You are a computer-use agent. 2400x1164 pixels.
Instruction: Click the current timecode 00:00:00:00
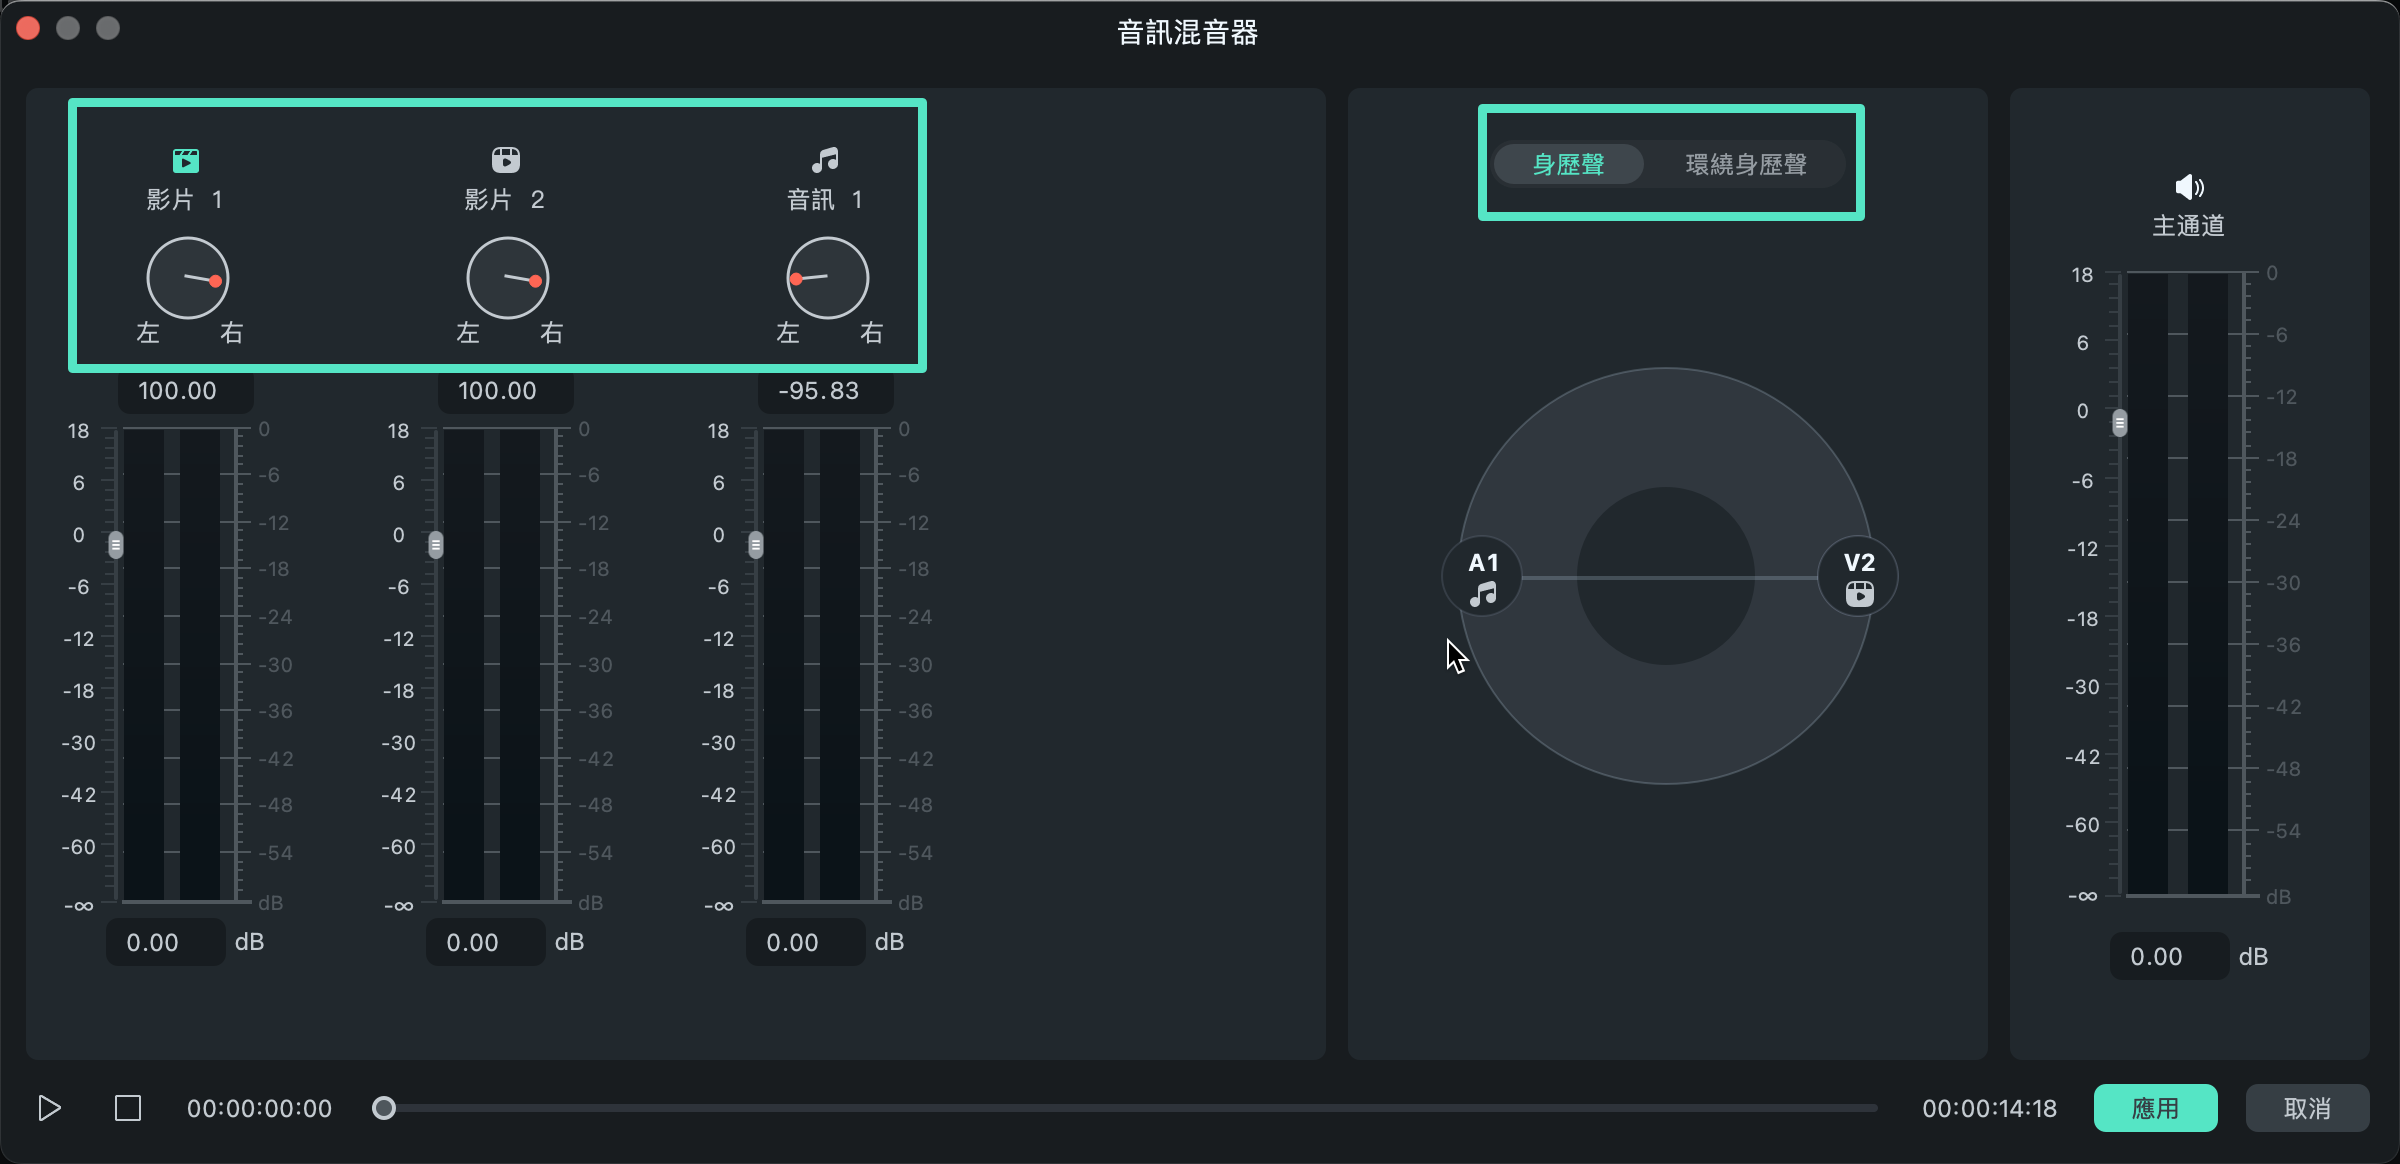click(x=259, y=1108)
